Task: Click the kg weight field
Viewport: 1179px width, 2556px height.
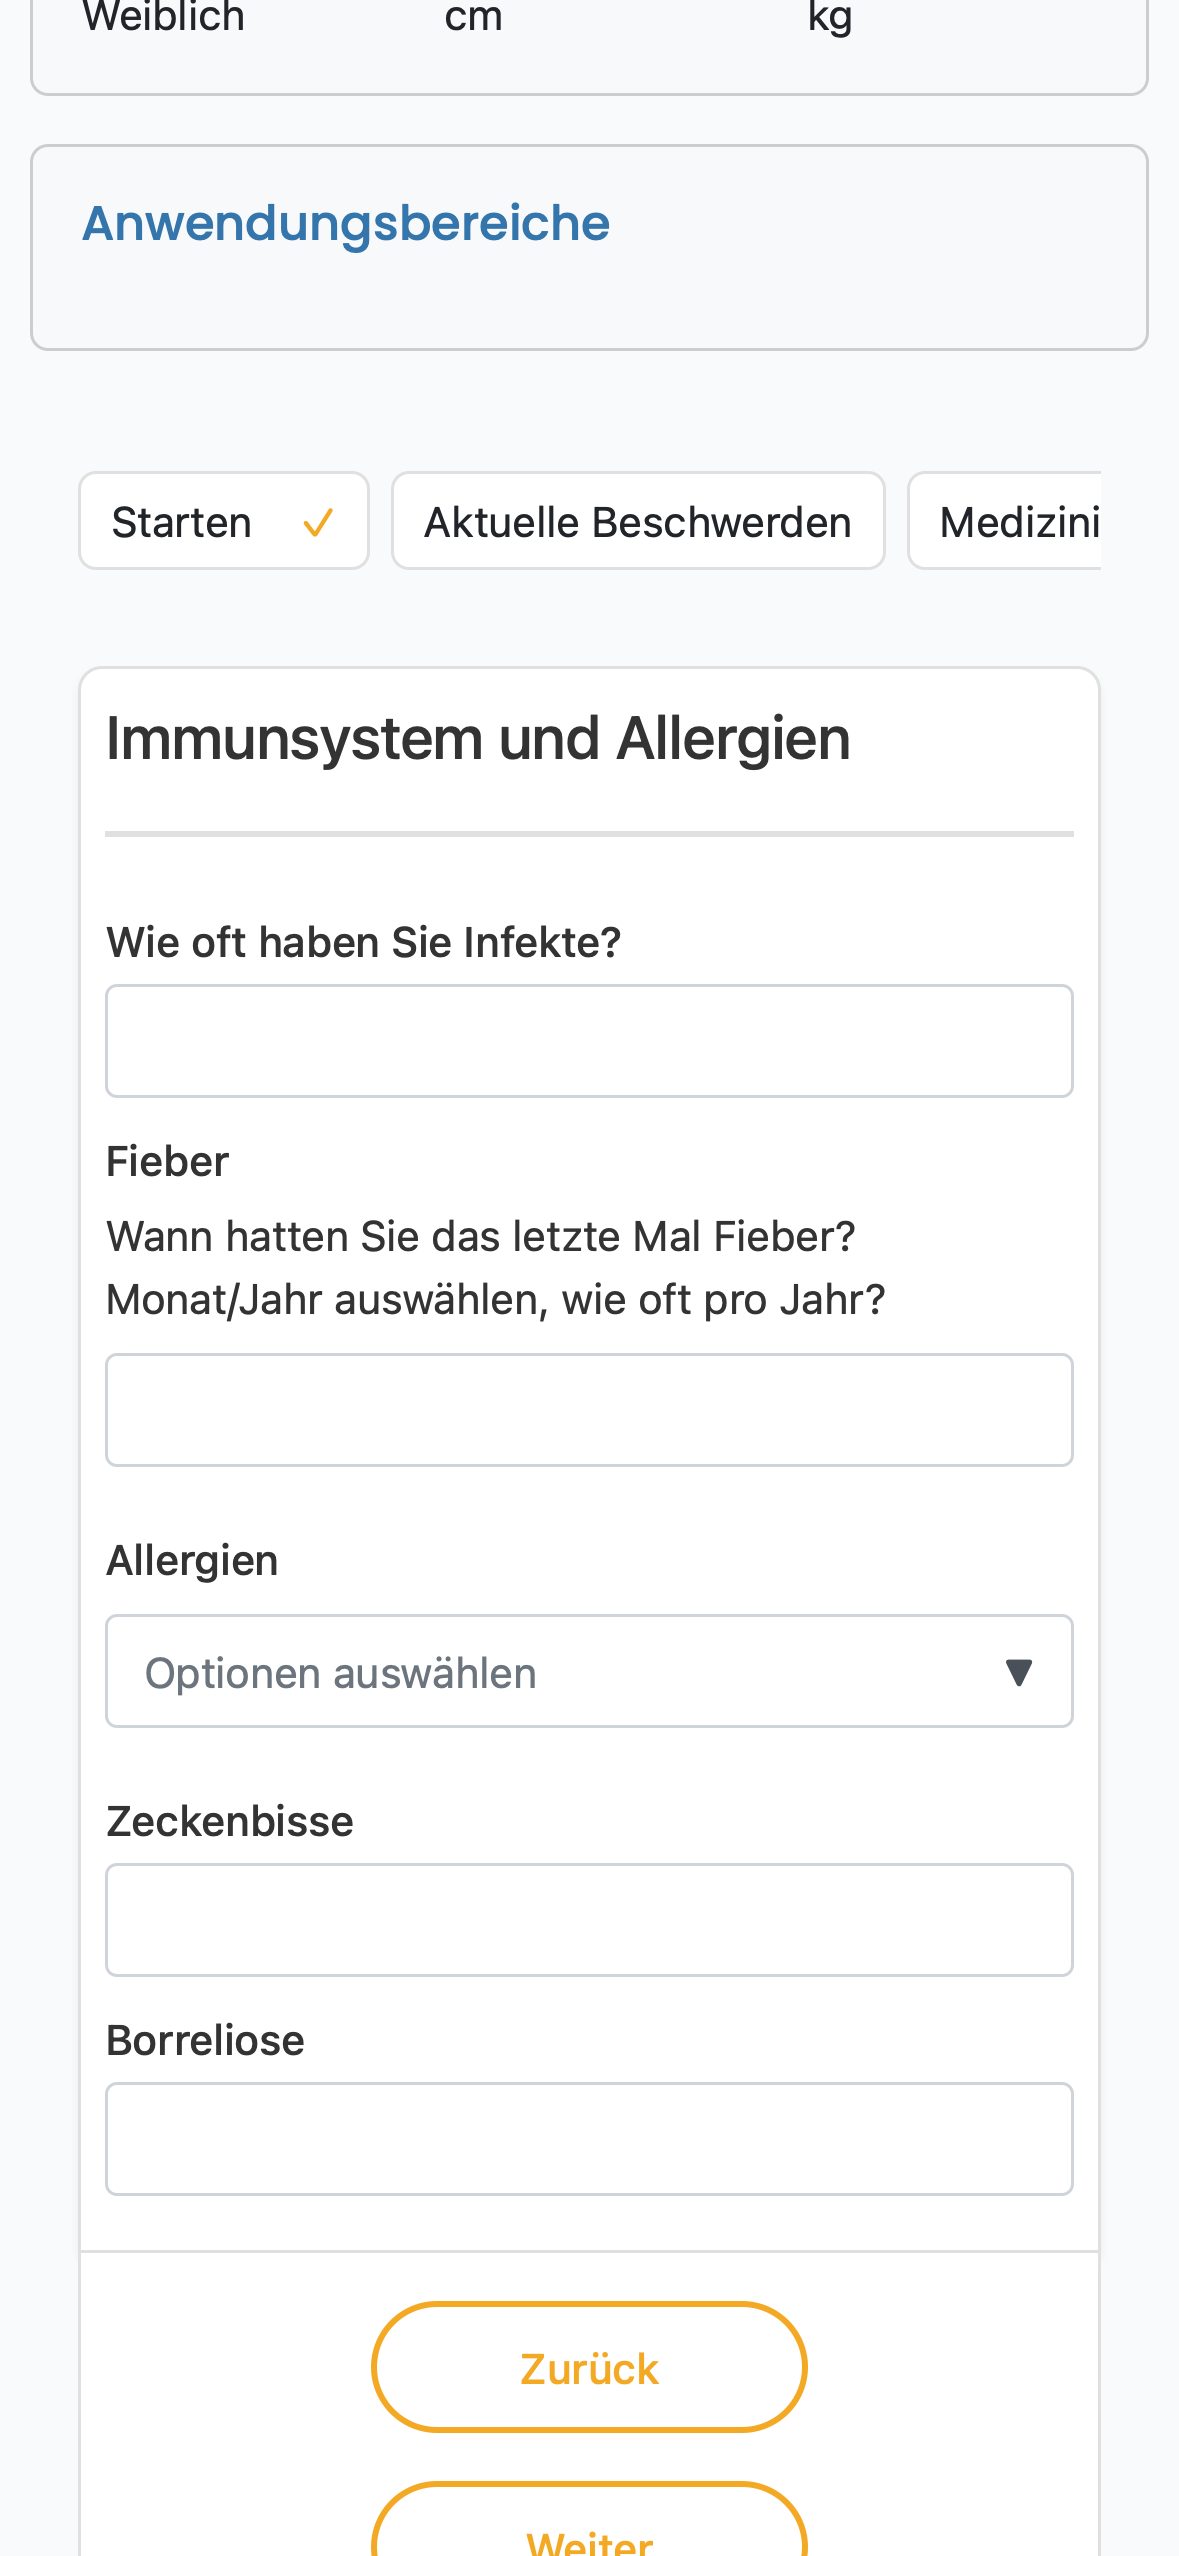Action: tap(830, 17)
